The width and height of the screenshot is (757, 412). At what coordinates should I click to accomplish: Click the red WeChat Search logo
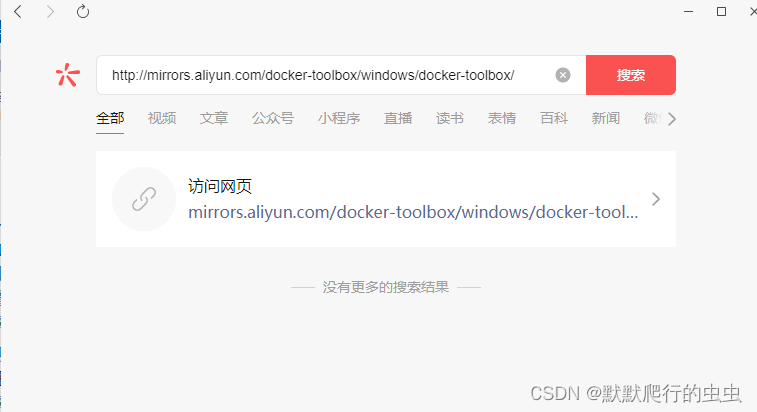(68, 75)
